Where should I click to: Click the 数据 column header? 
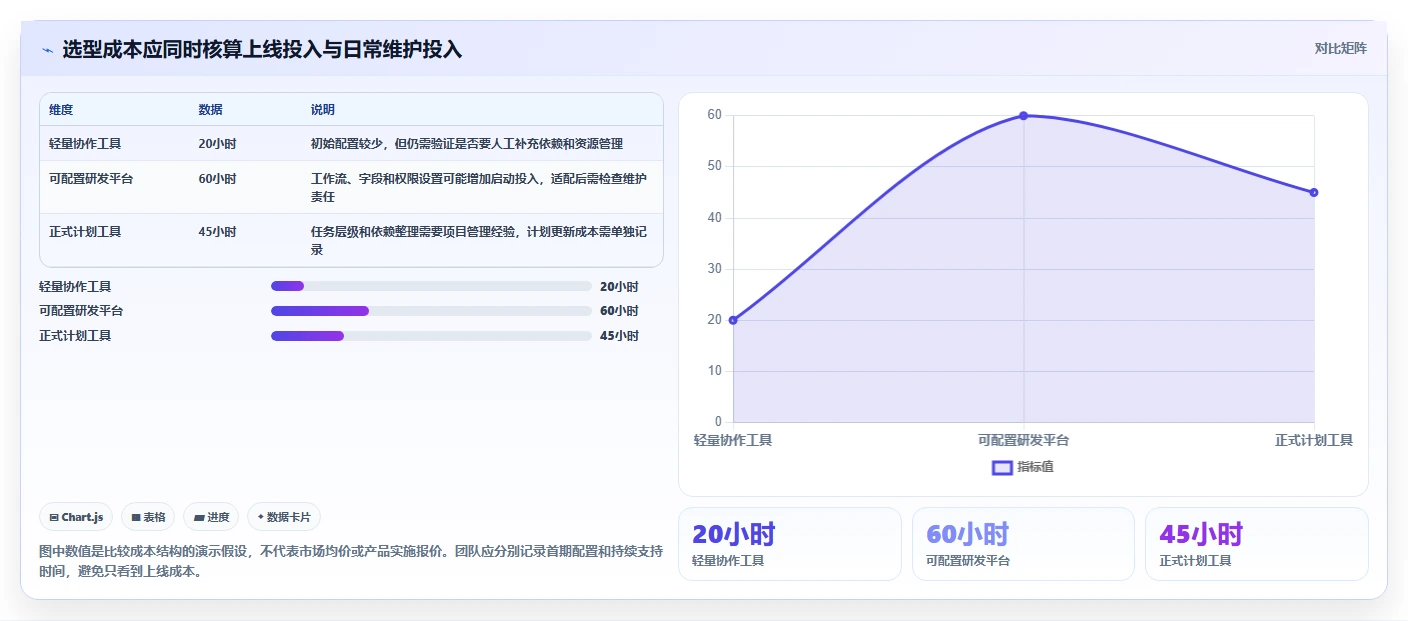pyautogui.click(x=211, y=110)
